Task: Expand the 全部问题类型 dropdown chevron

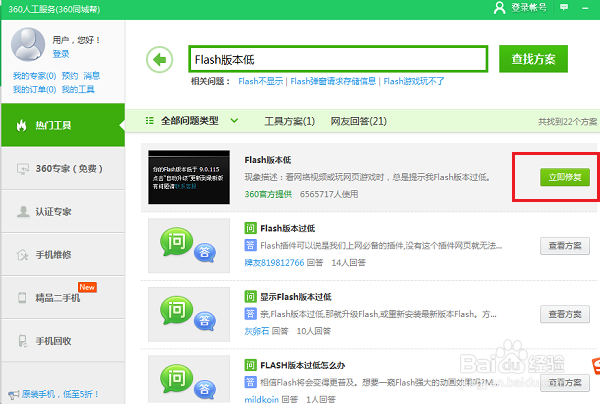Action: tap(234, 121)
